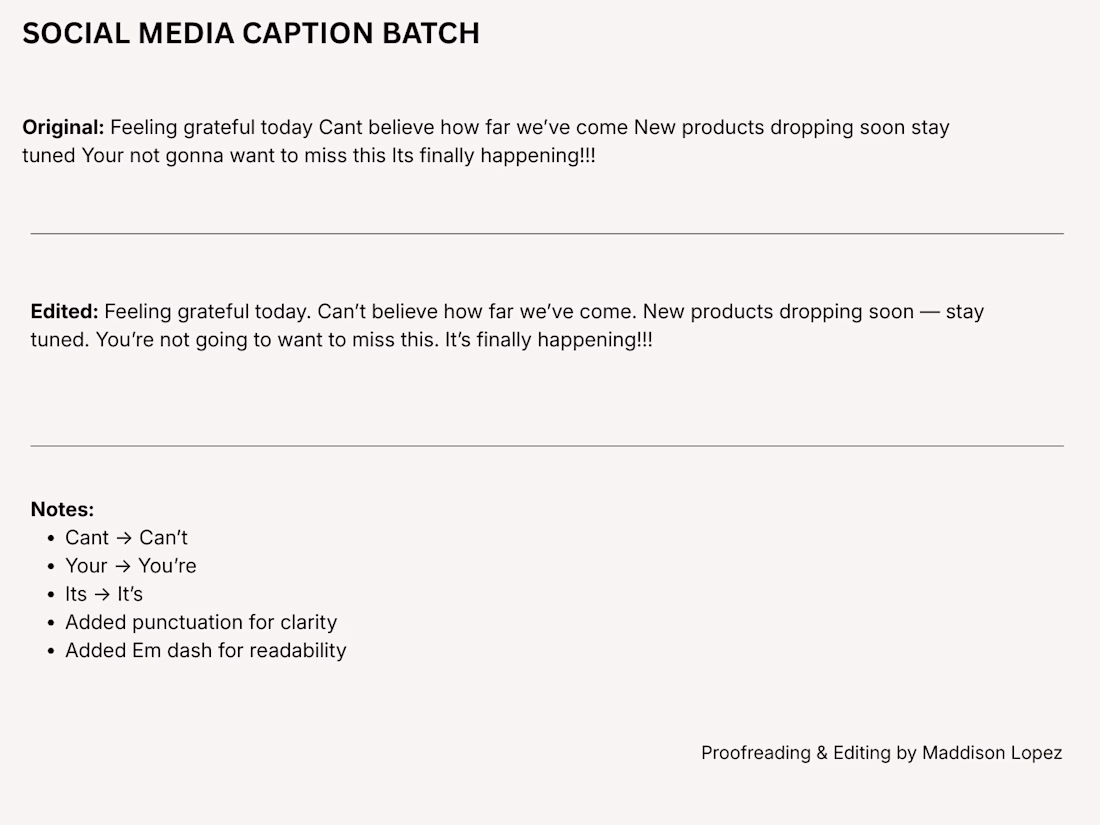Click the SOCIAL MEDIA CAPTION BATCH heading
This screenshot has height=825, width=1100.
coord(251,34)
